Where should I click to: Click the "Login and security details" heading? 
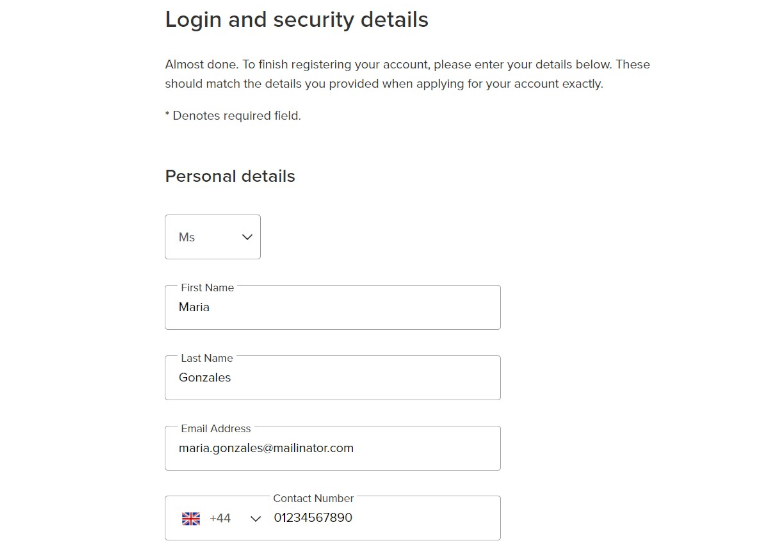(x=296, y=20)
